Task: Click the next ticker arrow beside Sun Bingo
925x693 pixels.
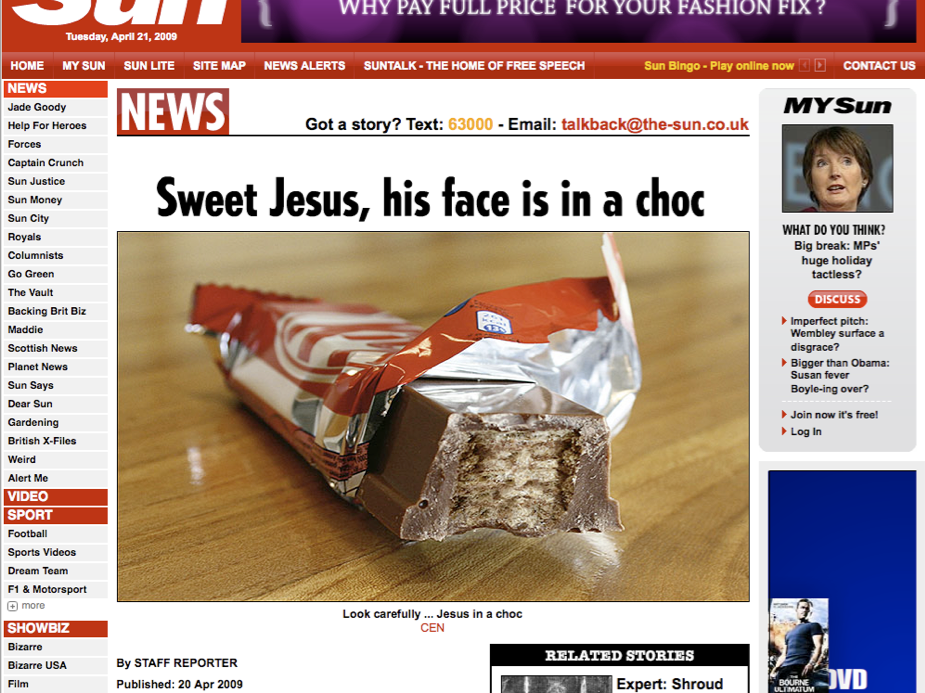Action: pyautogui.click(x=820, y=65)
